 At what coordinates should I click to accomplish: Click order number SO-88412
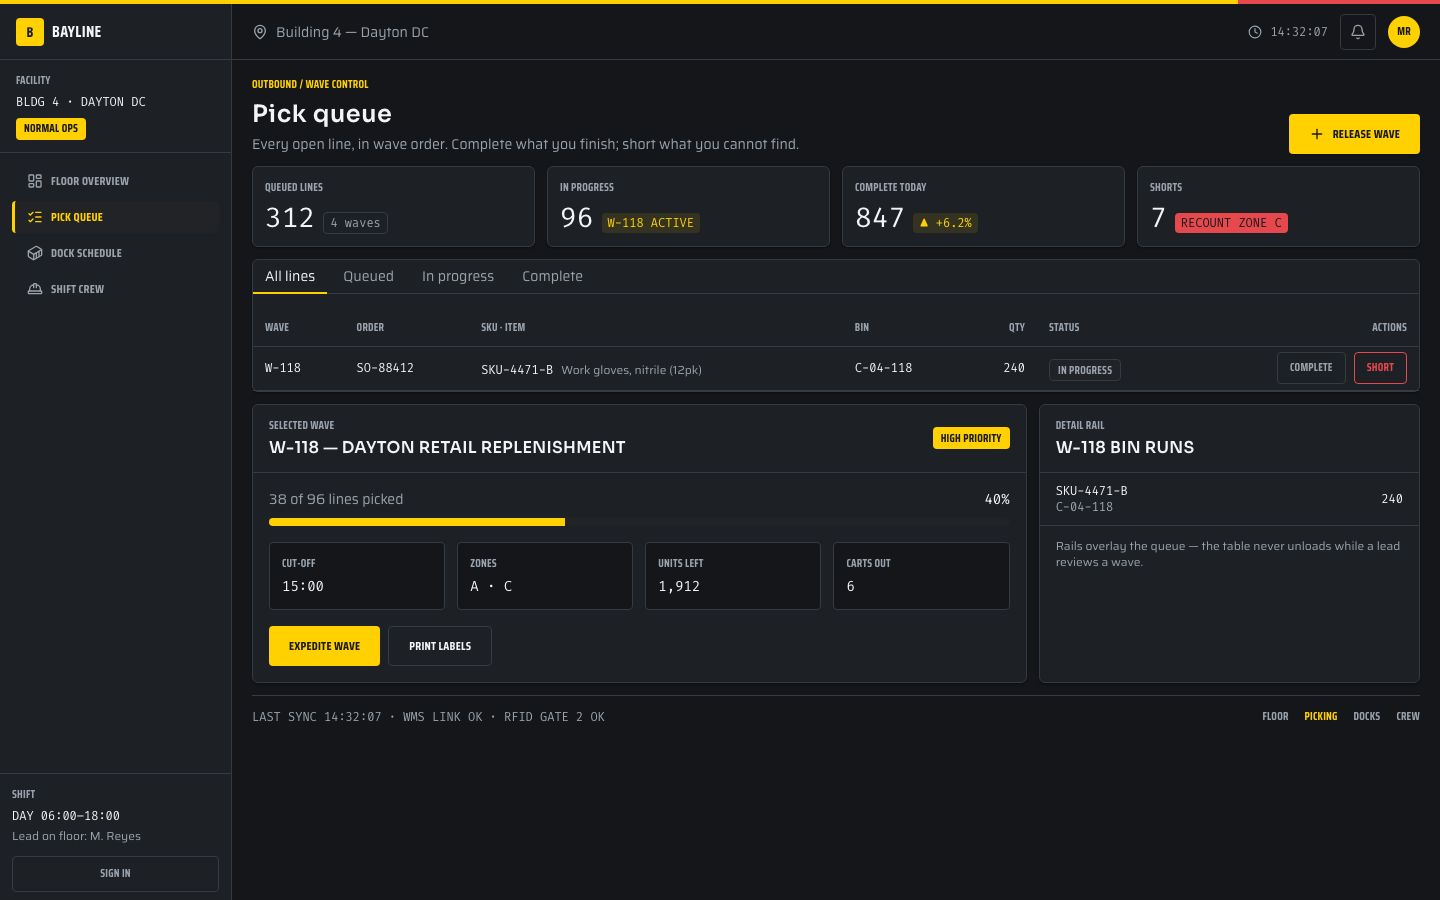pyautogui.click(x=385, y=368)
